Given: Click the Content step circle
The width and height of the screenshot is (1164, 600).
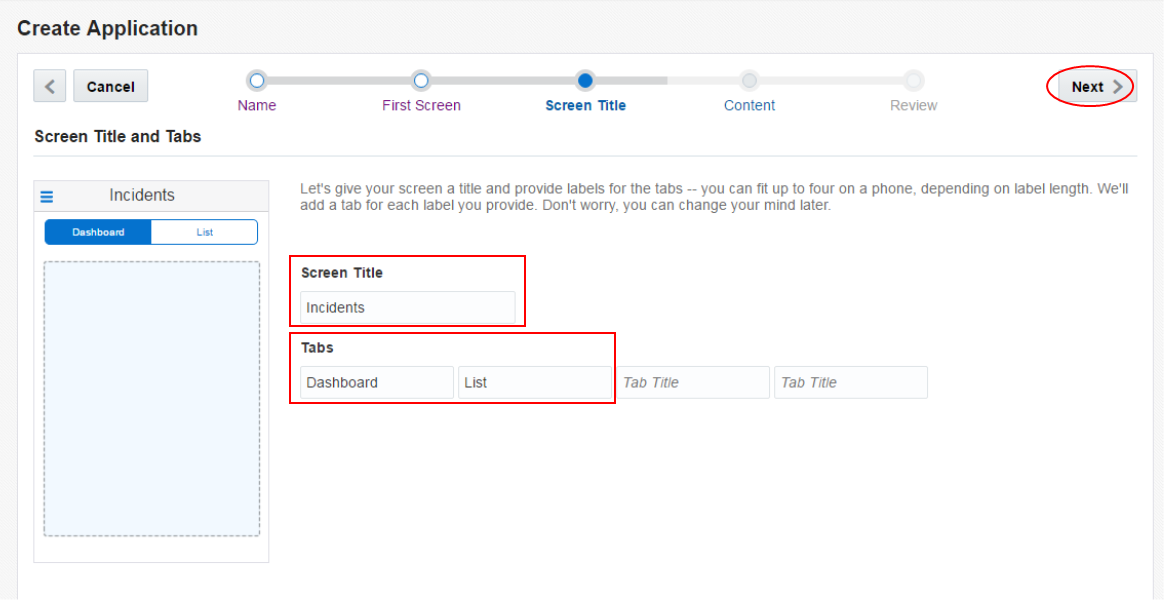Looking at the screenshot, I should pyautogui.click(x=750, y=80).
